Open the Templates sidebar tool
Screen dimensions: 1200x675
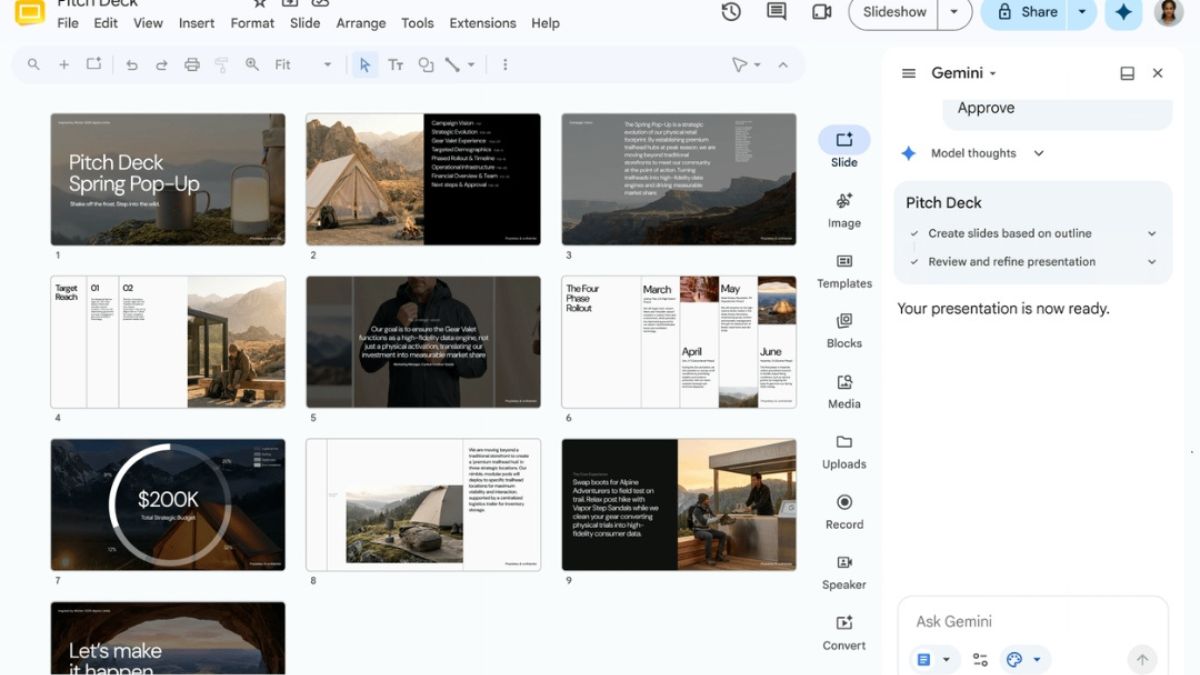pos(844,270)
